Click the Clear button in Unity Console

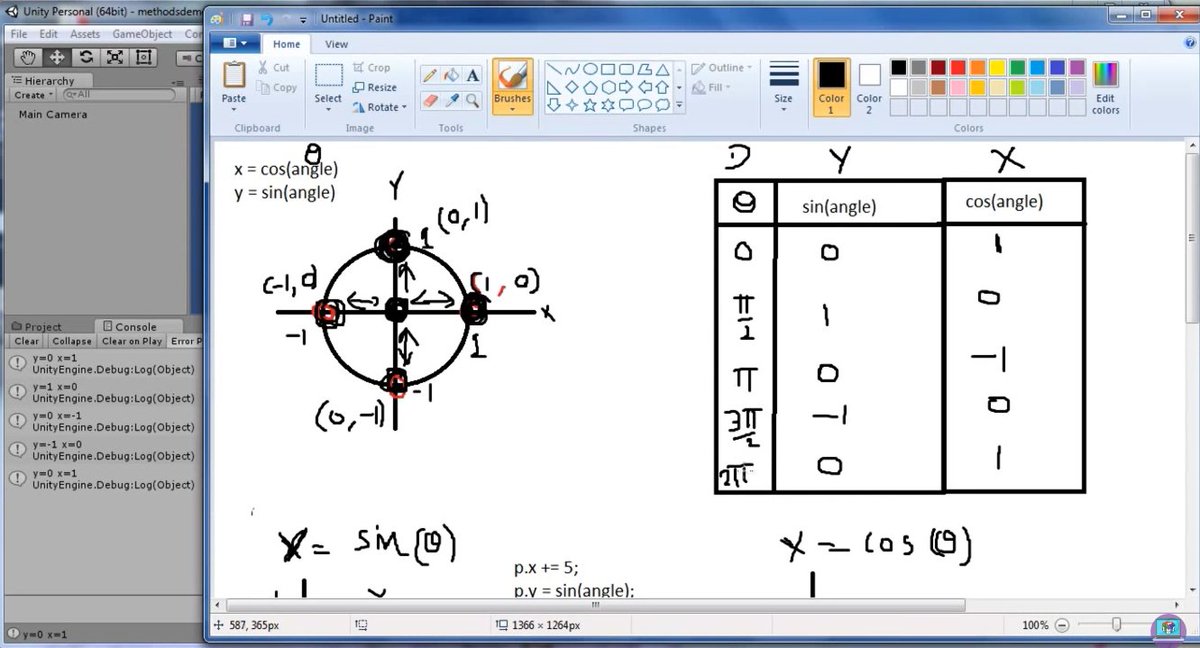[27, 341]
